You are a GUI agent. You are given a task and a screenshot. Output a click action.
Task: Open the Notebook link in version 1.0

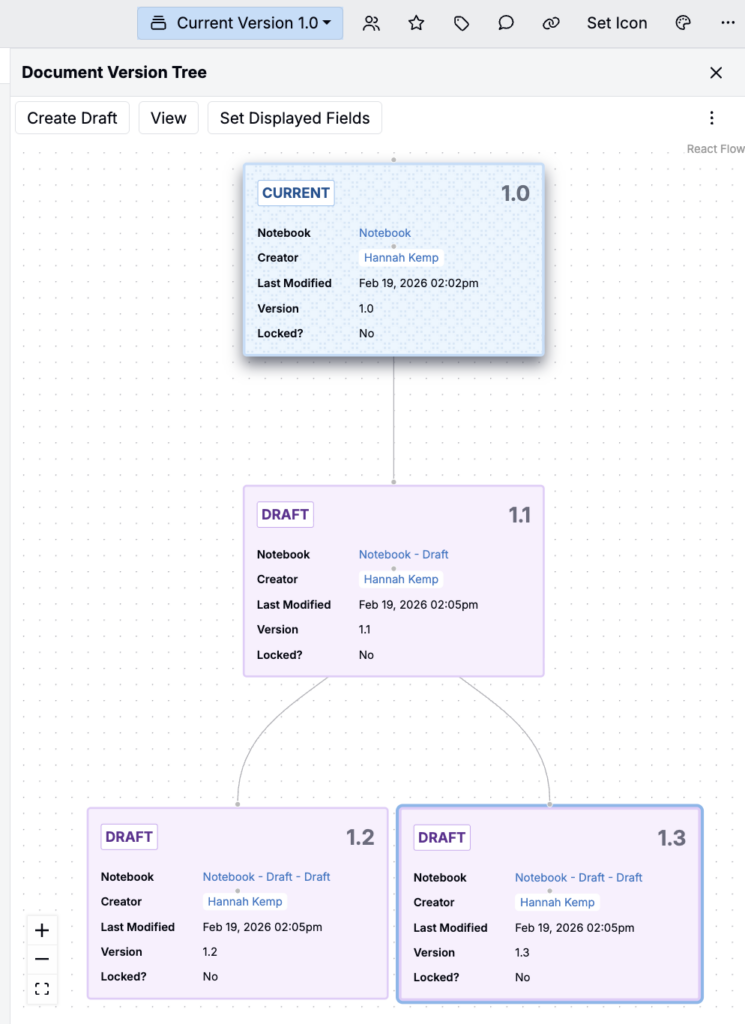[385, 233]
